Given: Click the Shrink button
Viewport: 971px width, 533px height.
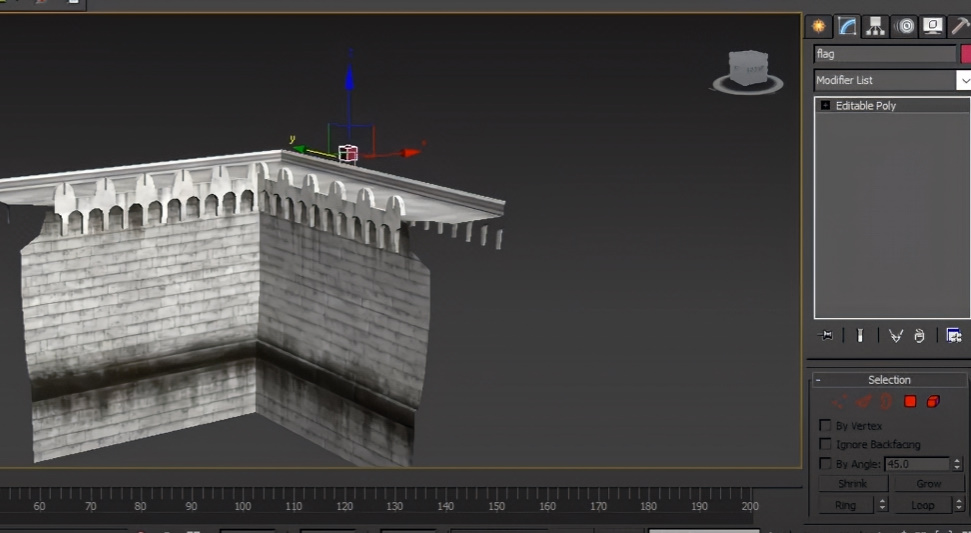Looking at the screenshot, I should coord(853,483).
